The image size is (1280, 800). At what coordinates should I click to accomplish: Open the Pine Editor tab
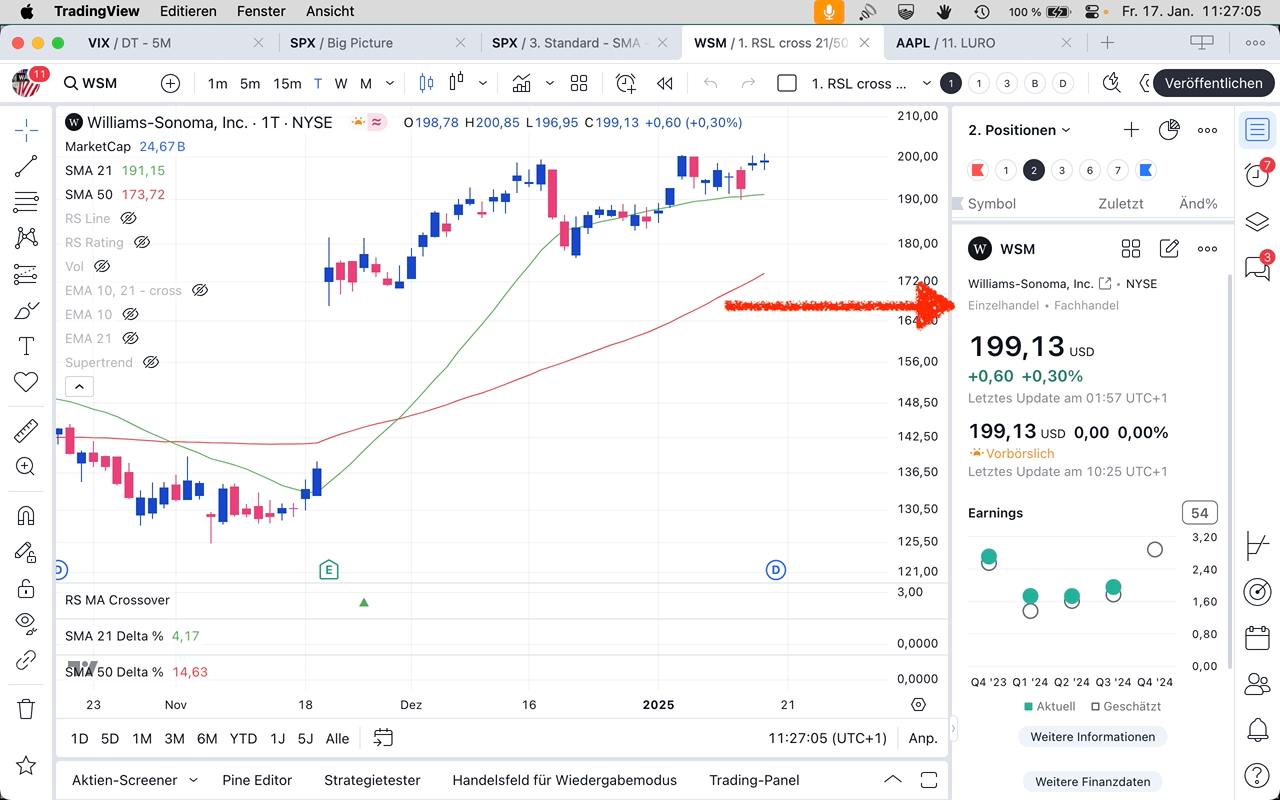[257, 780]
